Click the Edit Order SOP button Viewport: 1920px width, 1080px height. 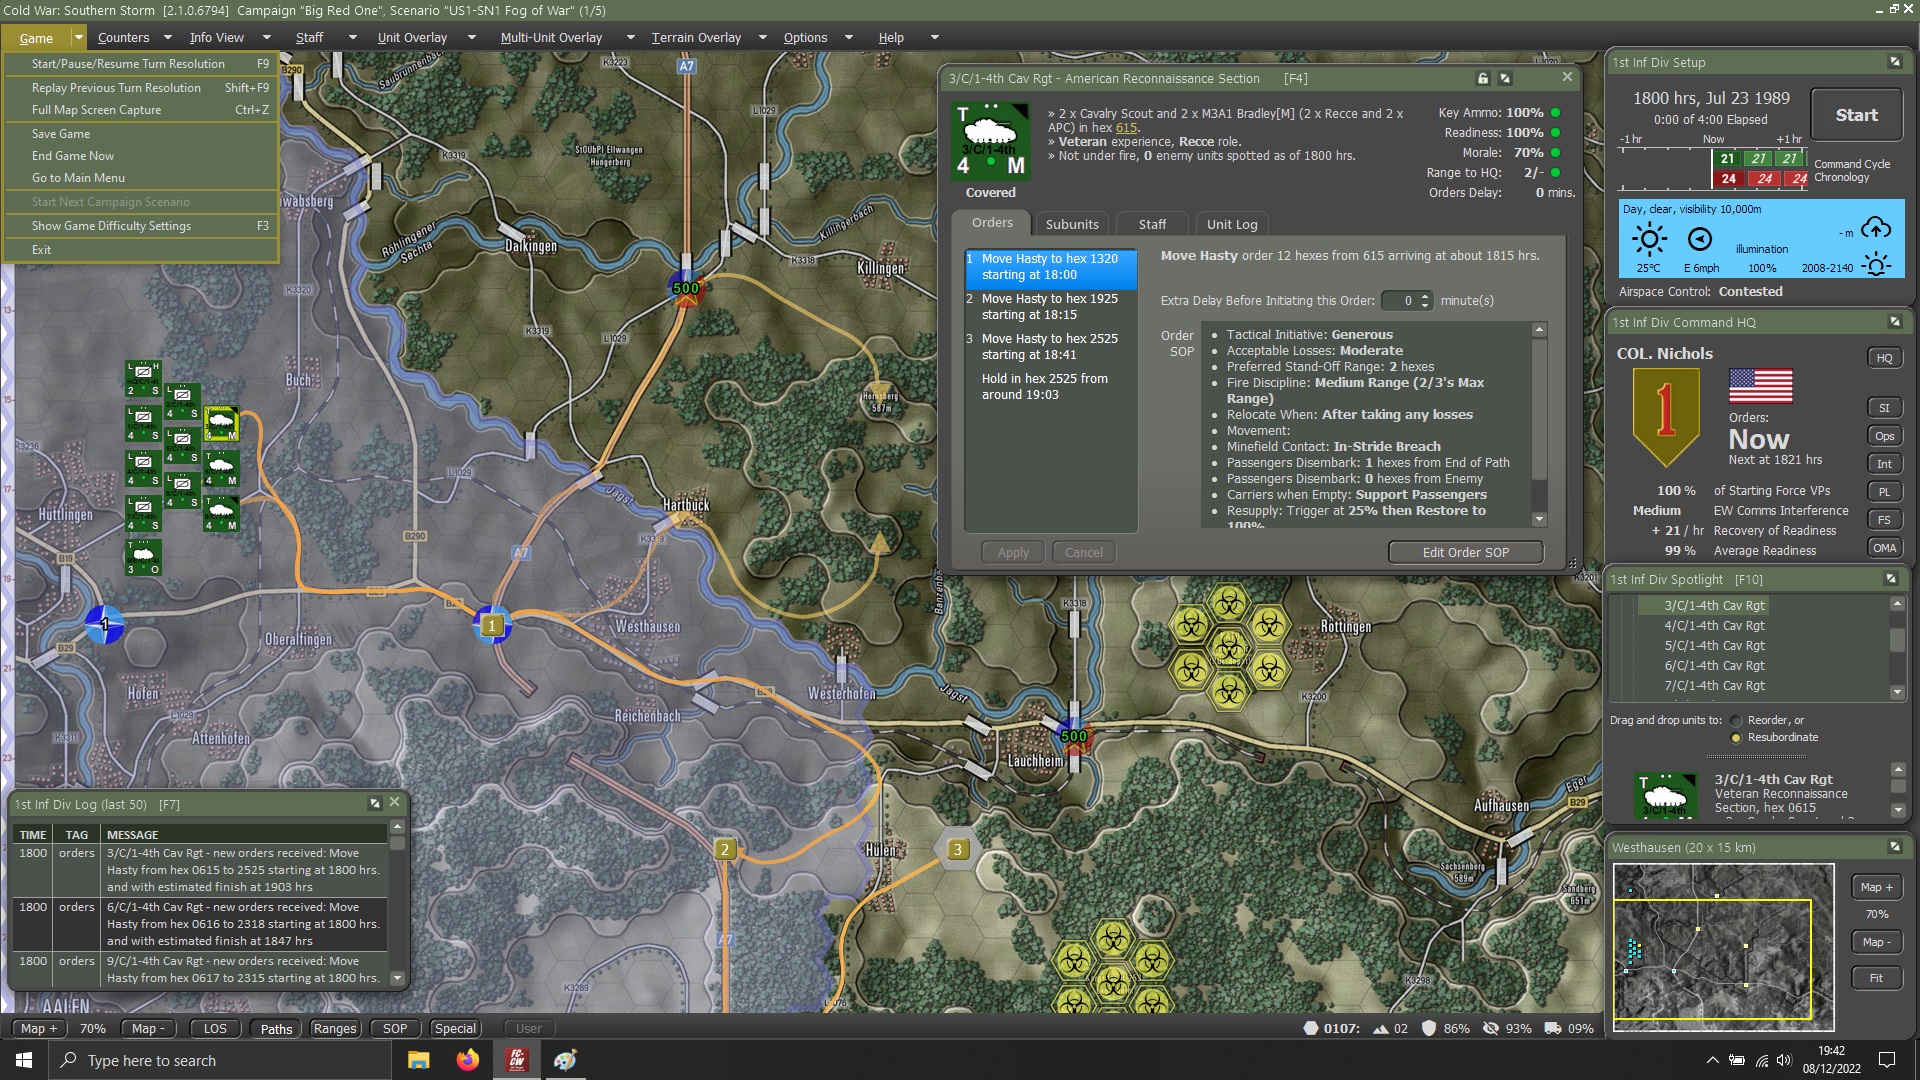1465,553
